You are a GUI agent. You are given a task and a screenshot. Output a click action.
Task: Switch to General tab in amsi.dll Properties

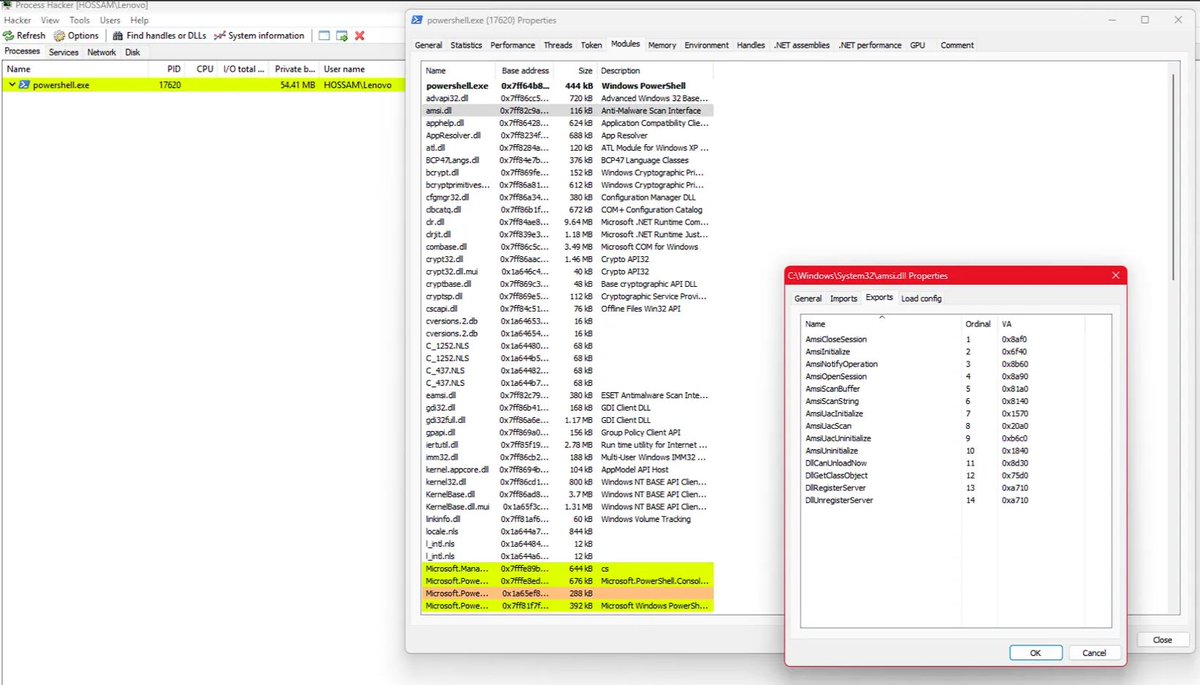point(808,298)
